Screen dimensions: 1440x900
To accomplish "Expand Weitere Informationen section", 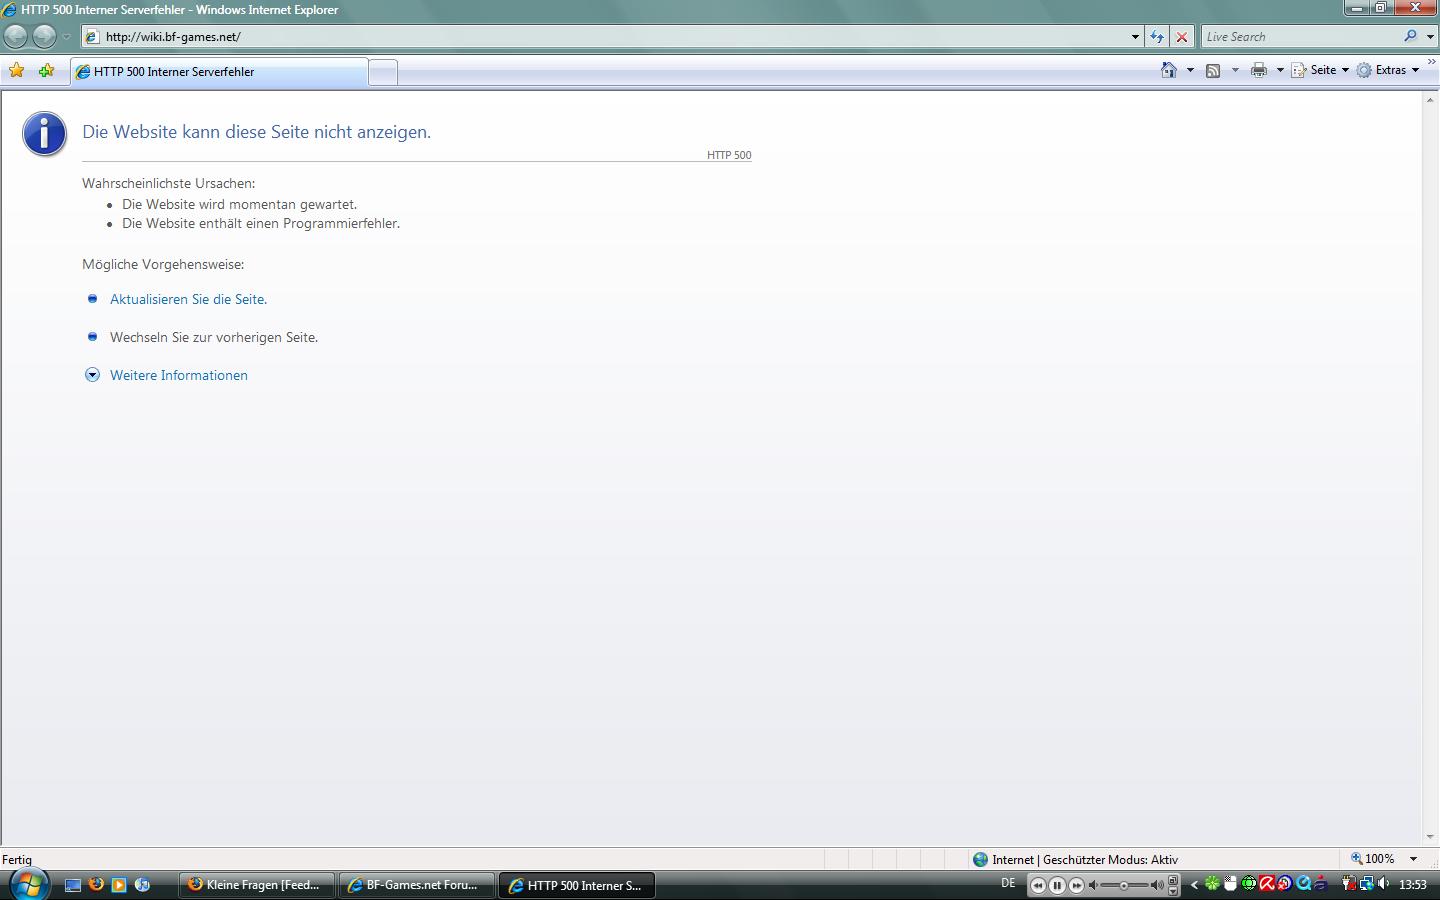I will [178, 375].
